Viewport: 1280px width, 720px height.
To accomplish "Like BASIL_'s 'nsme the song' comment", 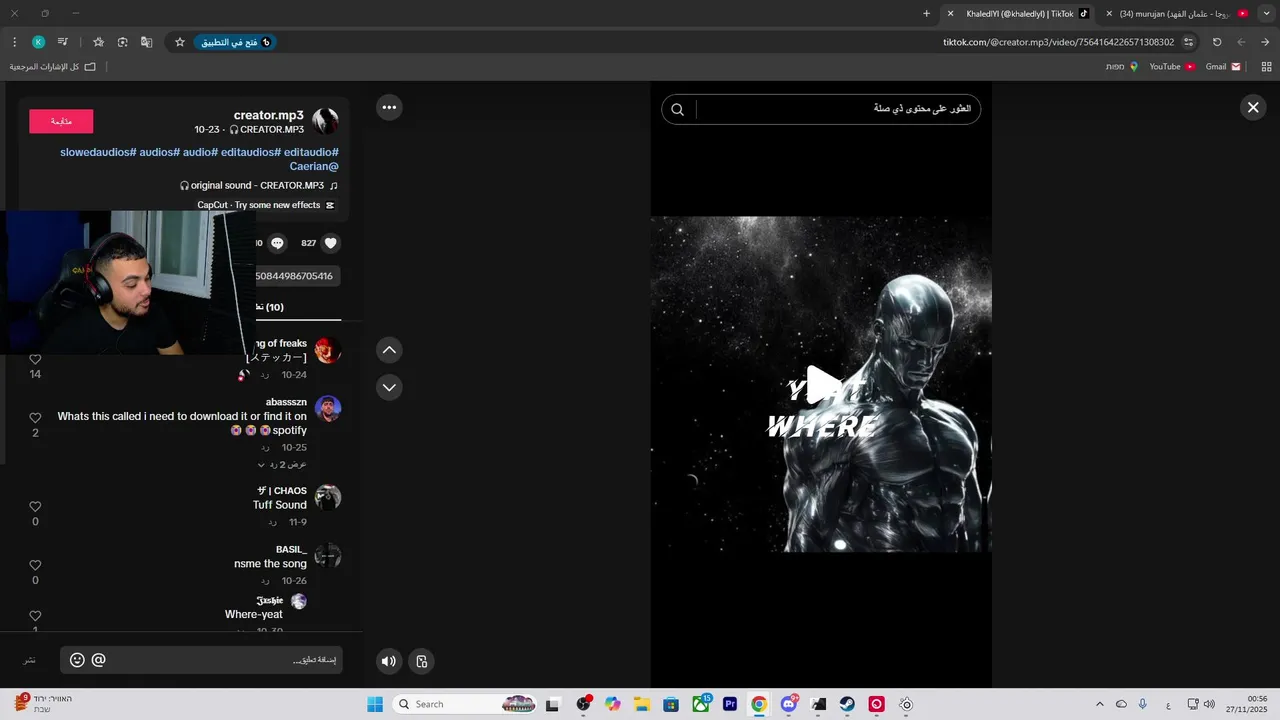I will [x=35, y=565].
